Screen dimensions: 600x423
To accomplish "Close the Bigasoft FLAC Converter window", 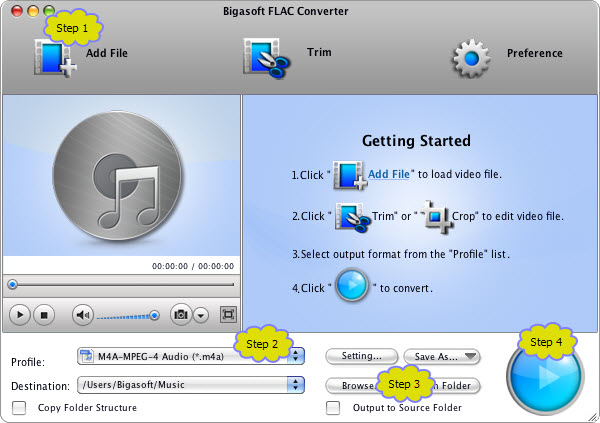I will pos(17,11).
